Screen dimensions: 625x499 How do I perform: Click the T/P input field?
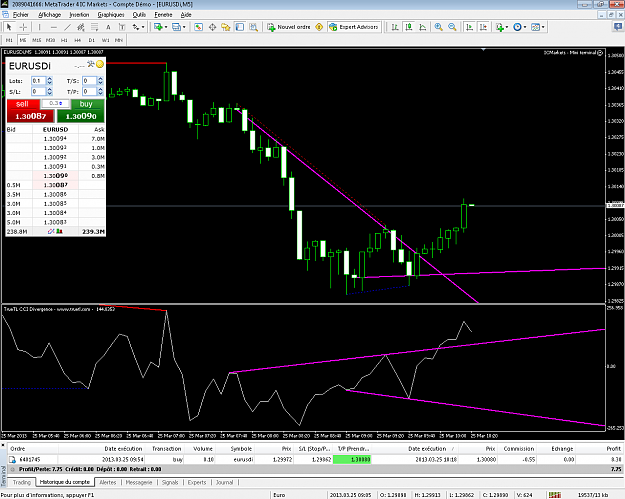pyautogui.click(x=89, y=92)
